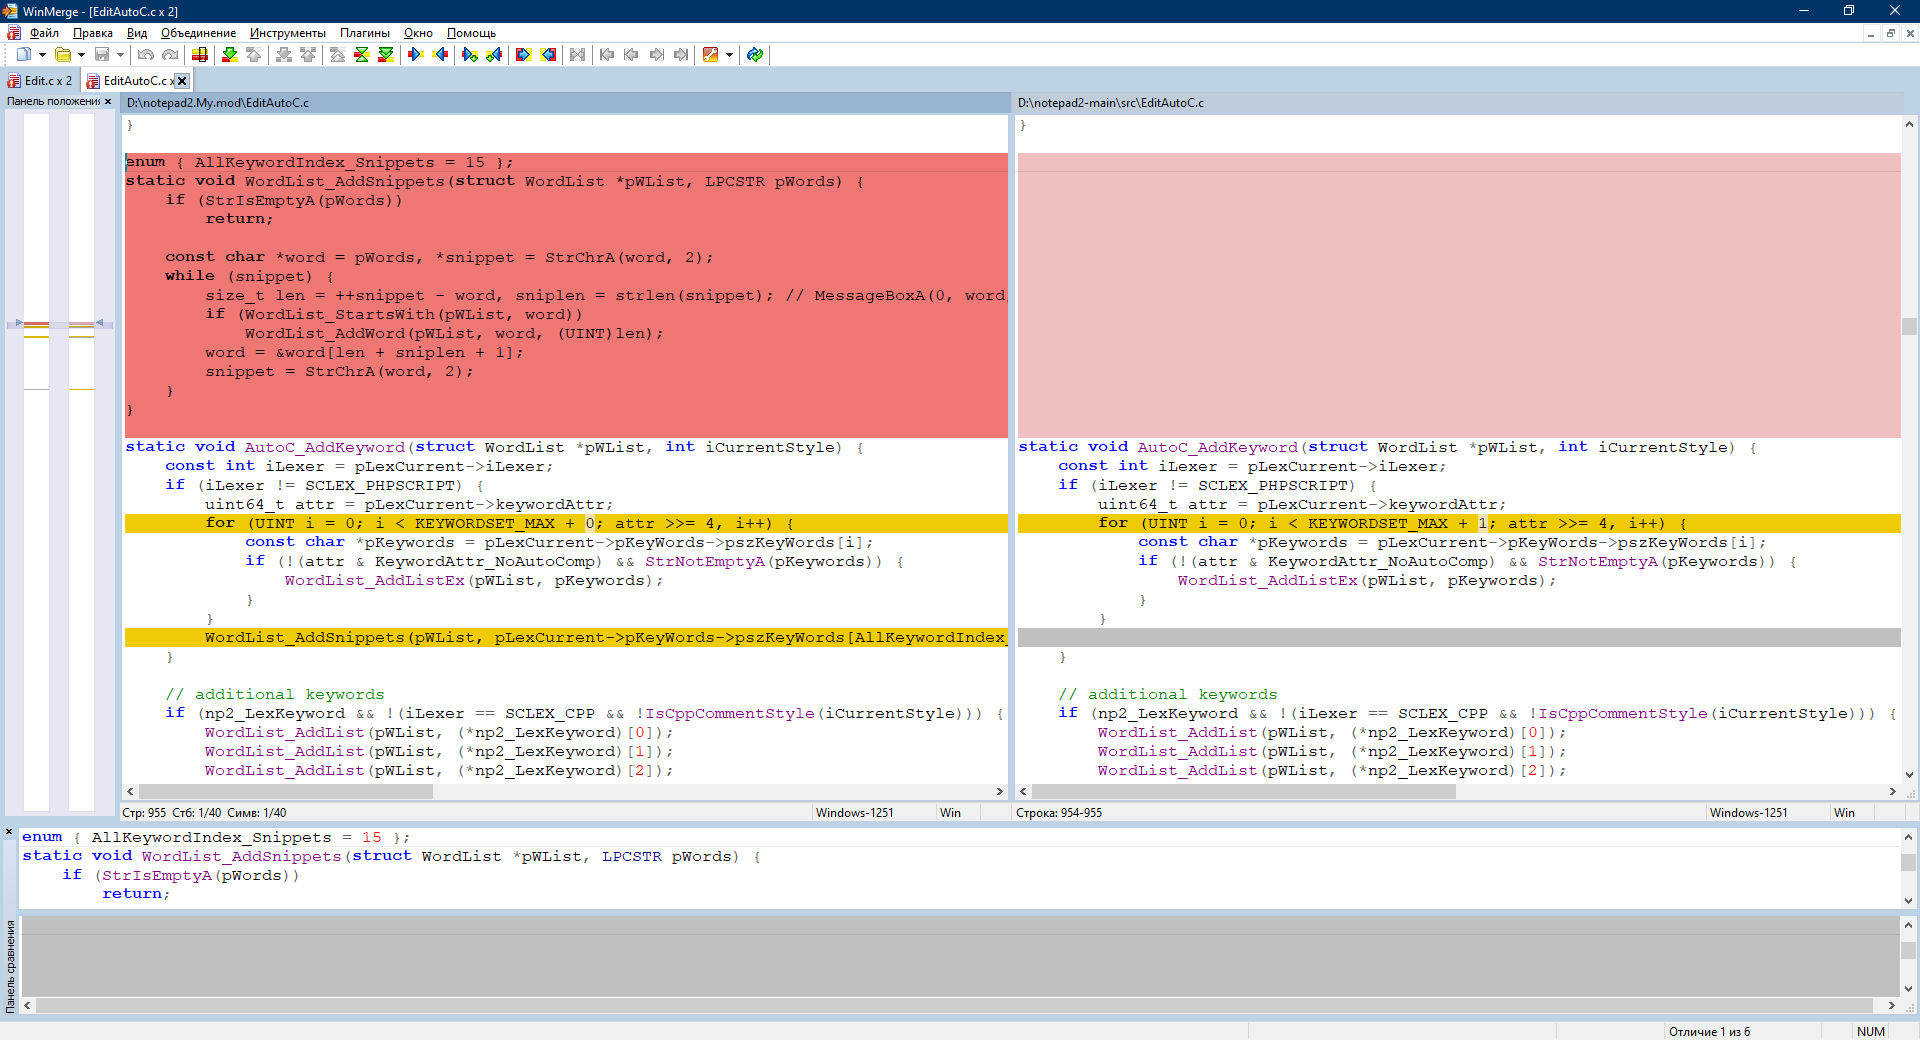The width and height of the screenshot is (1920, 1040).
Task: Go to the first file icon
Action: coord(607,55)
